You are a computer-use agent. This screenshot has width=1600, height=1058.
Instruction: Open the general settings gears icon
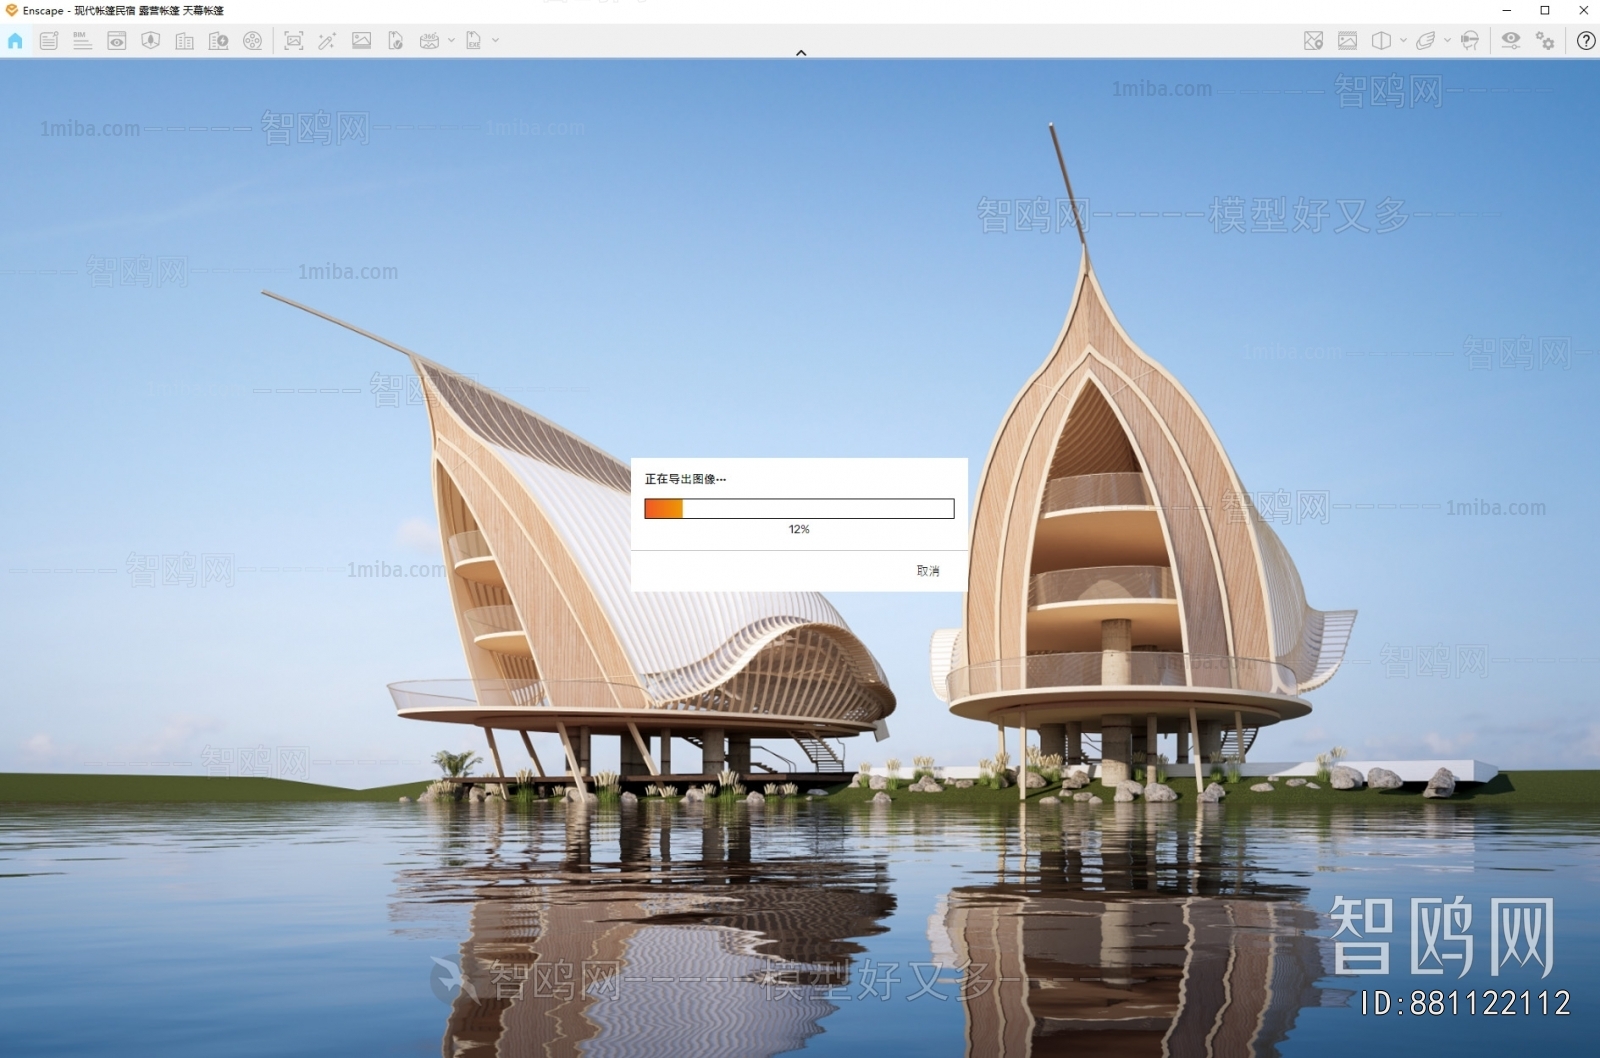coord(1545,41)
